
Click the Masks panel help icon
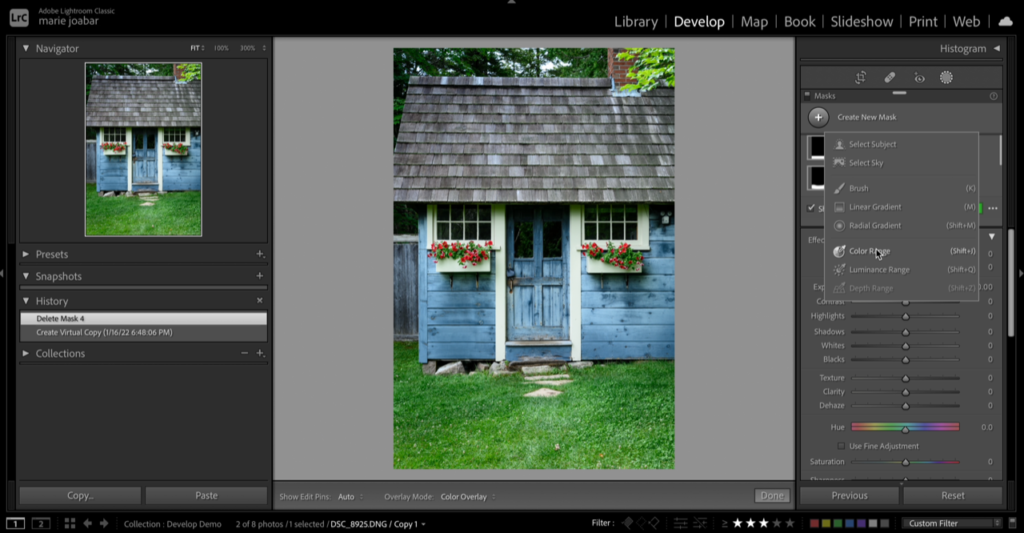(993, 96)
